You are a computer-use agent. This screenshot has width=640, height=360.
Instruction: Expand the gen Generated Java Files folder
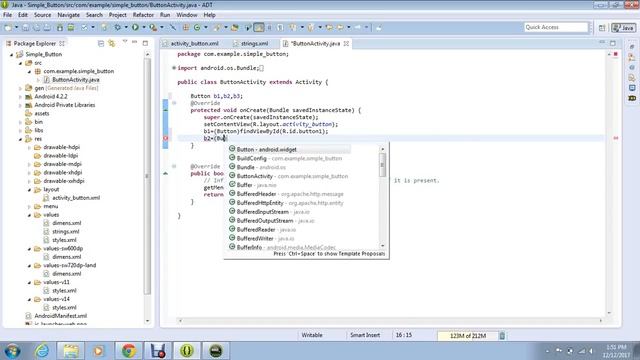(20, 88)
